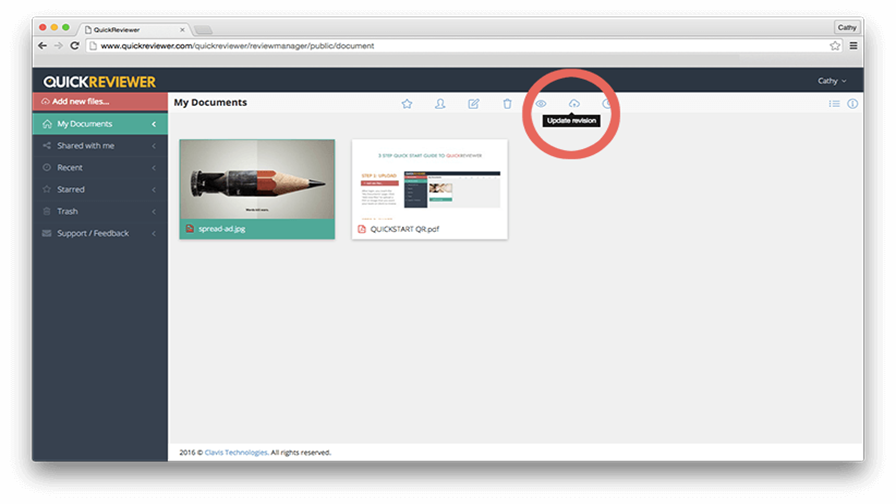Screen dimensions: 896x504
Task: Click chevron next to Recent
Action: click(154, 167)
